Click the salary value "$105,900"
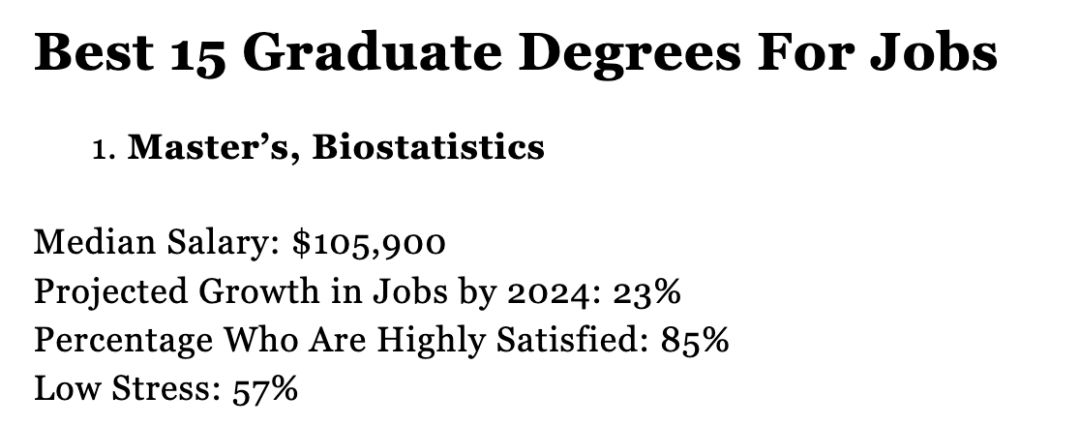1080x426 pixels. point(369,243)
